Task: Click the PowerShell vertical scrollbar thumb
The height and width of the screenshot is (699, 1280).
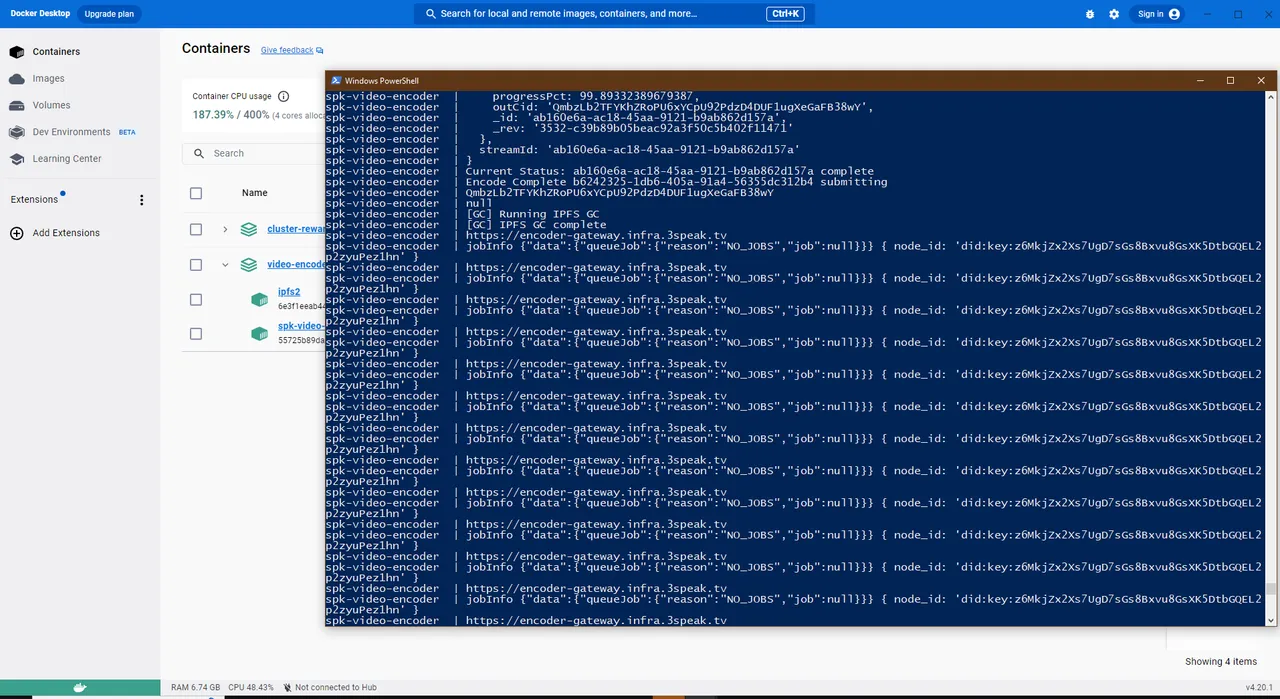Action: click(x=1271, y=589)
